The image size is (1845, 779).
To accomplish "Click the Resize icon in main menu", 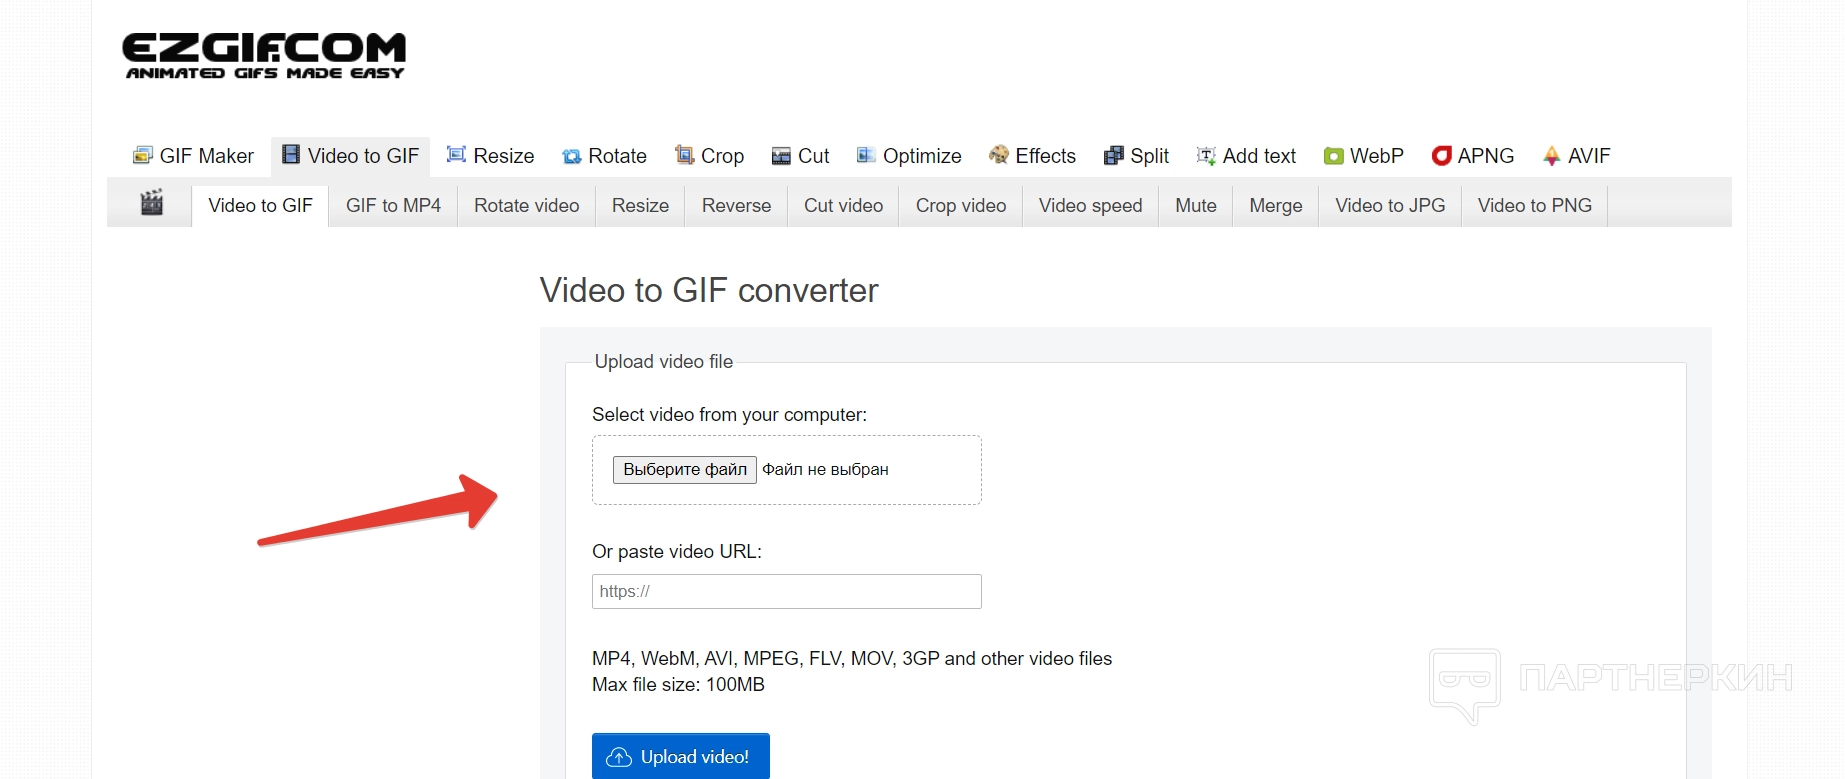I will click(456, 154).
